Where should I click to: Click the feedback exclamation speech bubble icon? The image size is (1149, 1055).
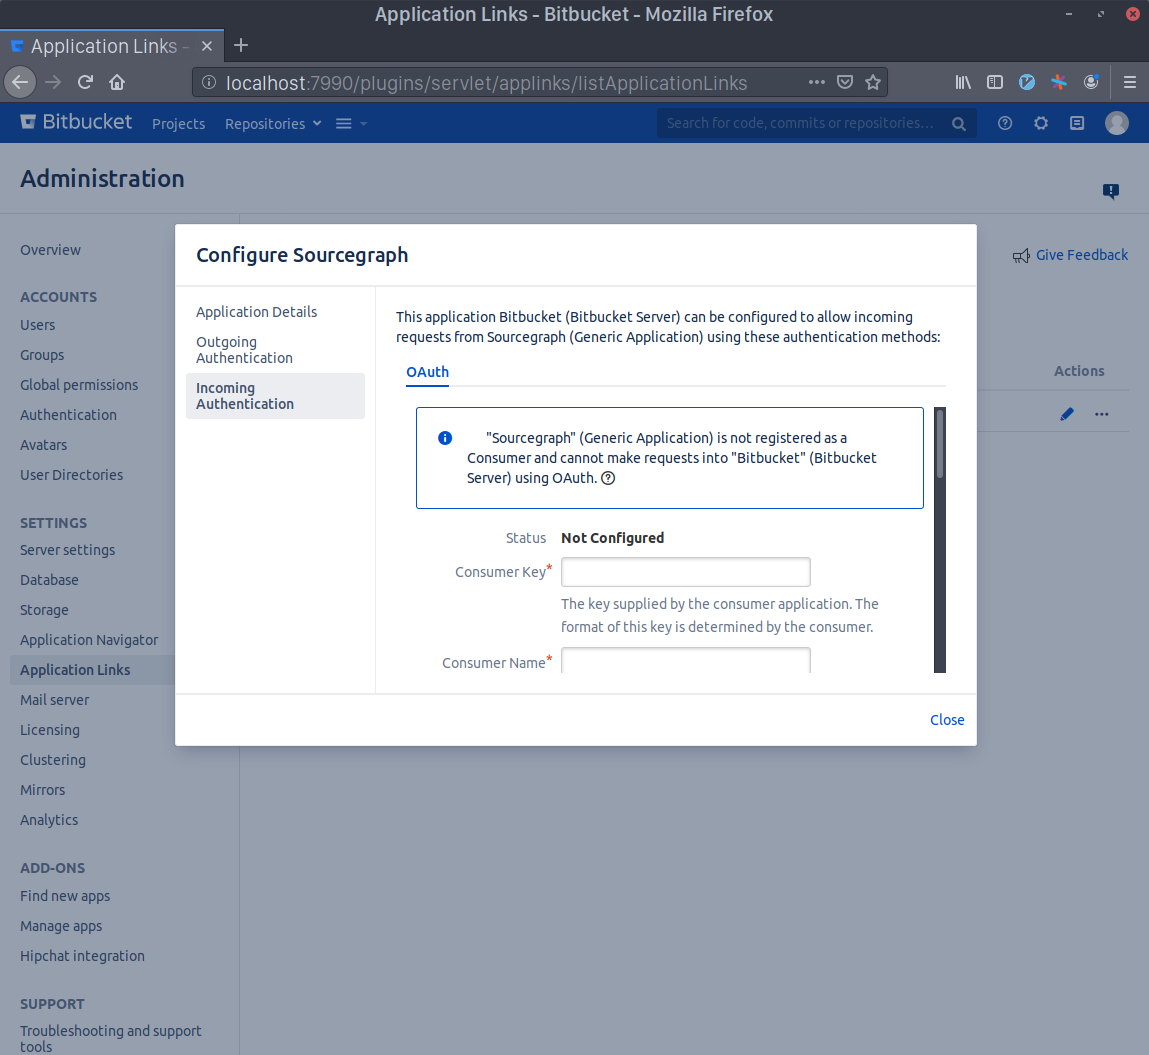[1111, 191]
